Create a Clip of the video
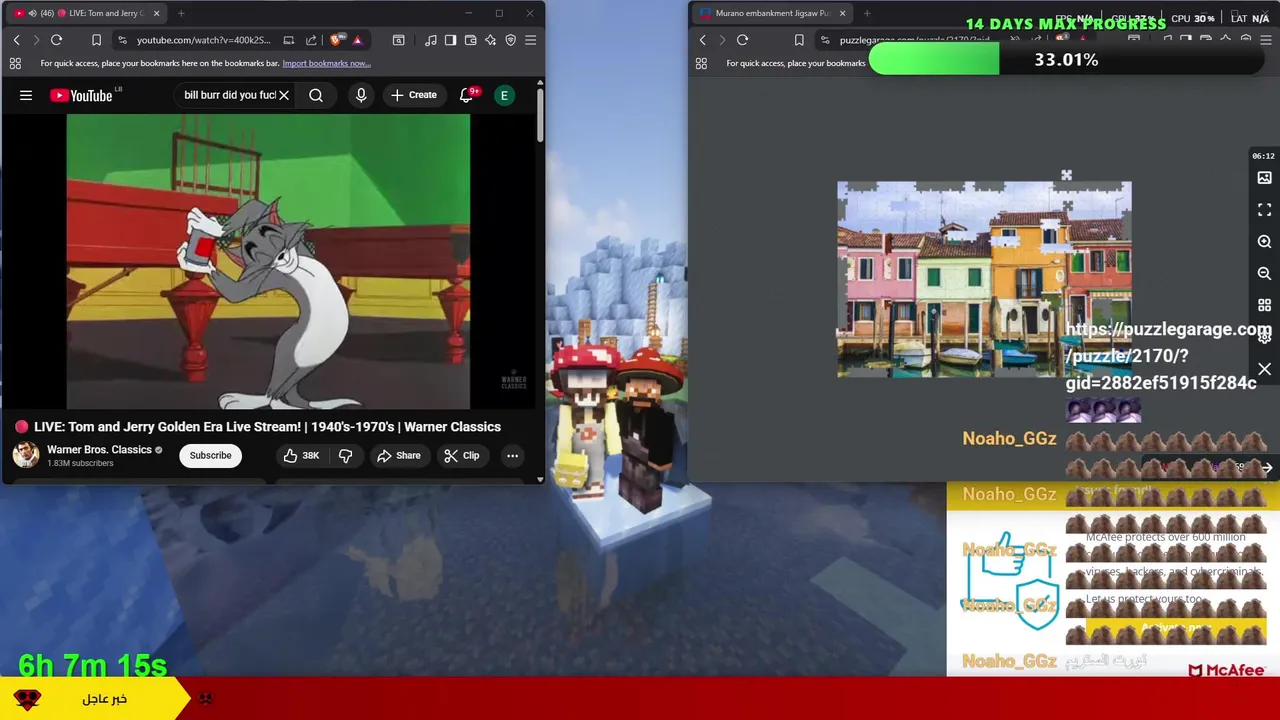Screen dimensions: 1280x720 [x=461, y=455]
